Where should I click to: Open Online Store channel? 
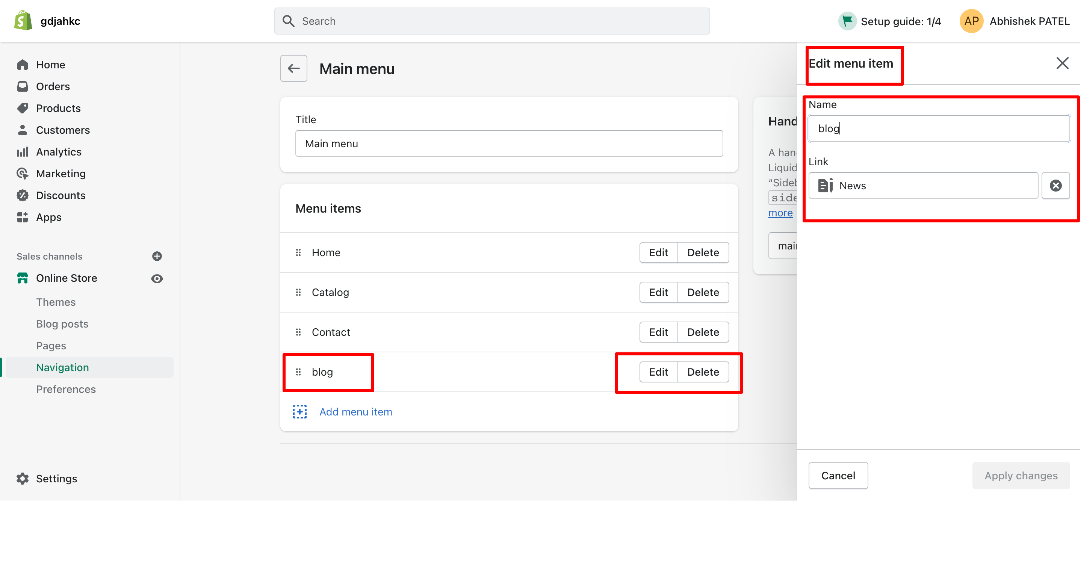[x=66, y=278]
